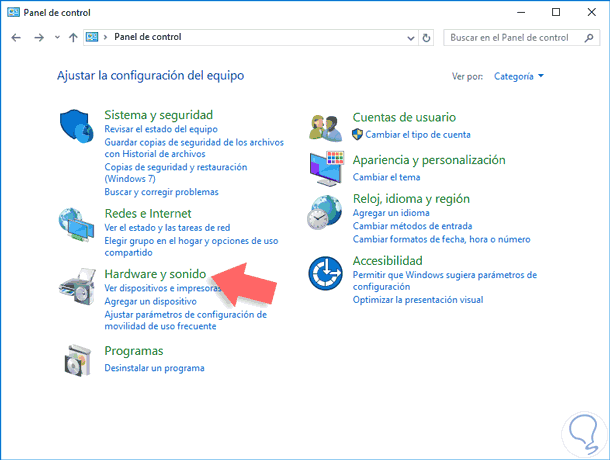Click the shield icon beside Cambiar el tipo de cuenta
Image resolution: width=610 pixels, height=460 pixels.
(x=357, y=135)
